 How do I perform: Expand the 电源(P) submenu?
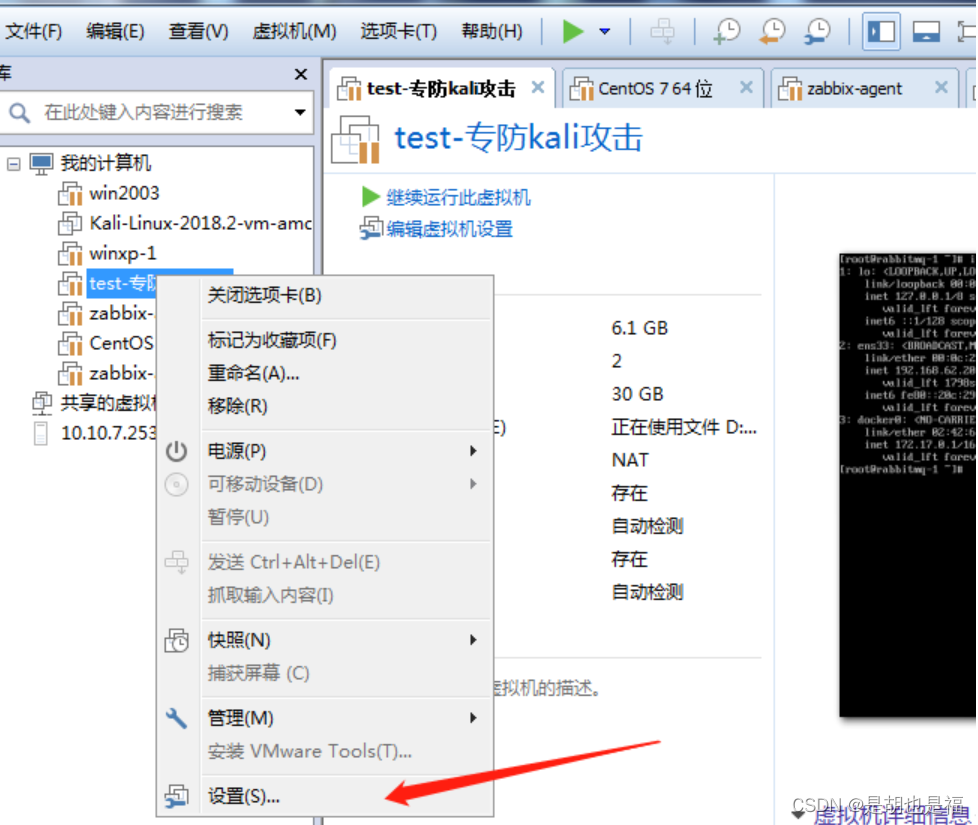347,451
